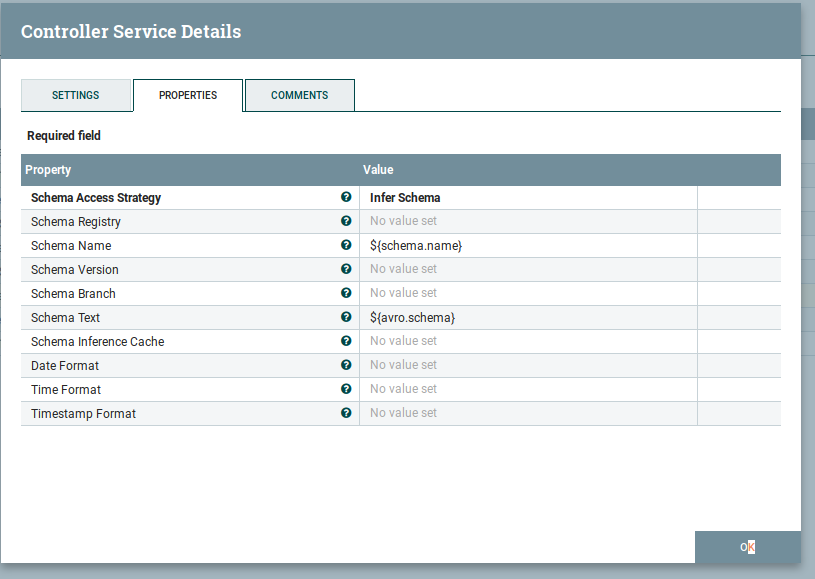The image size is (815, 579).
Task: Click help icon next to Schema Access Strategy
Action: [x=346, y=197]
